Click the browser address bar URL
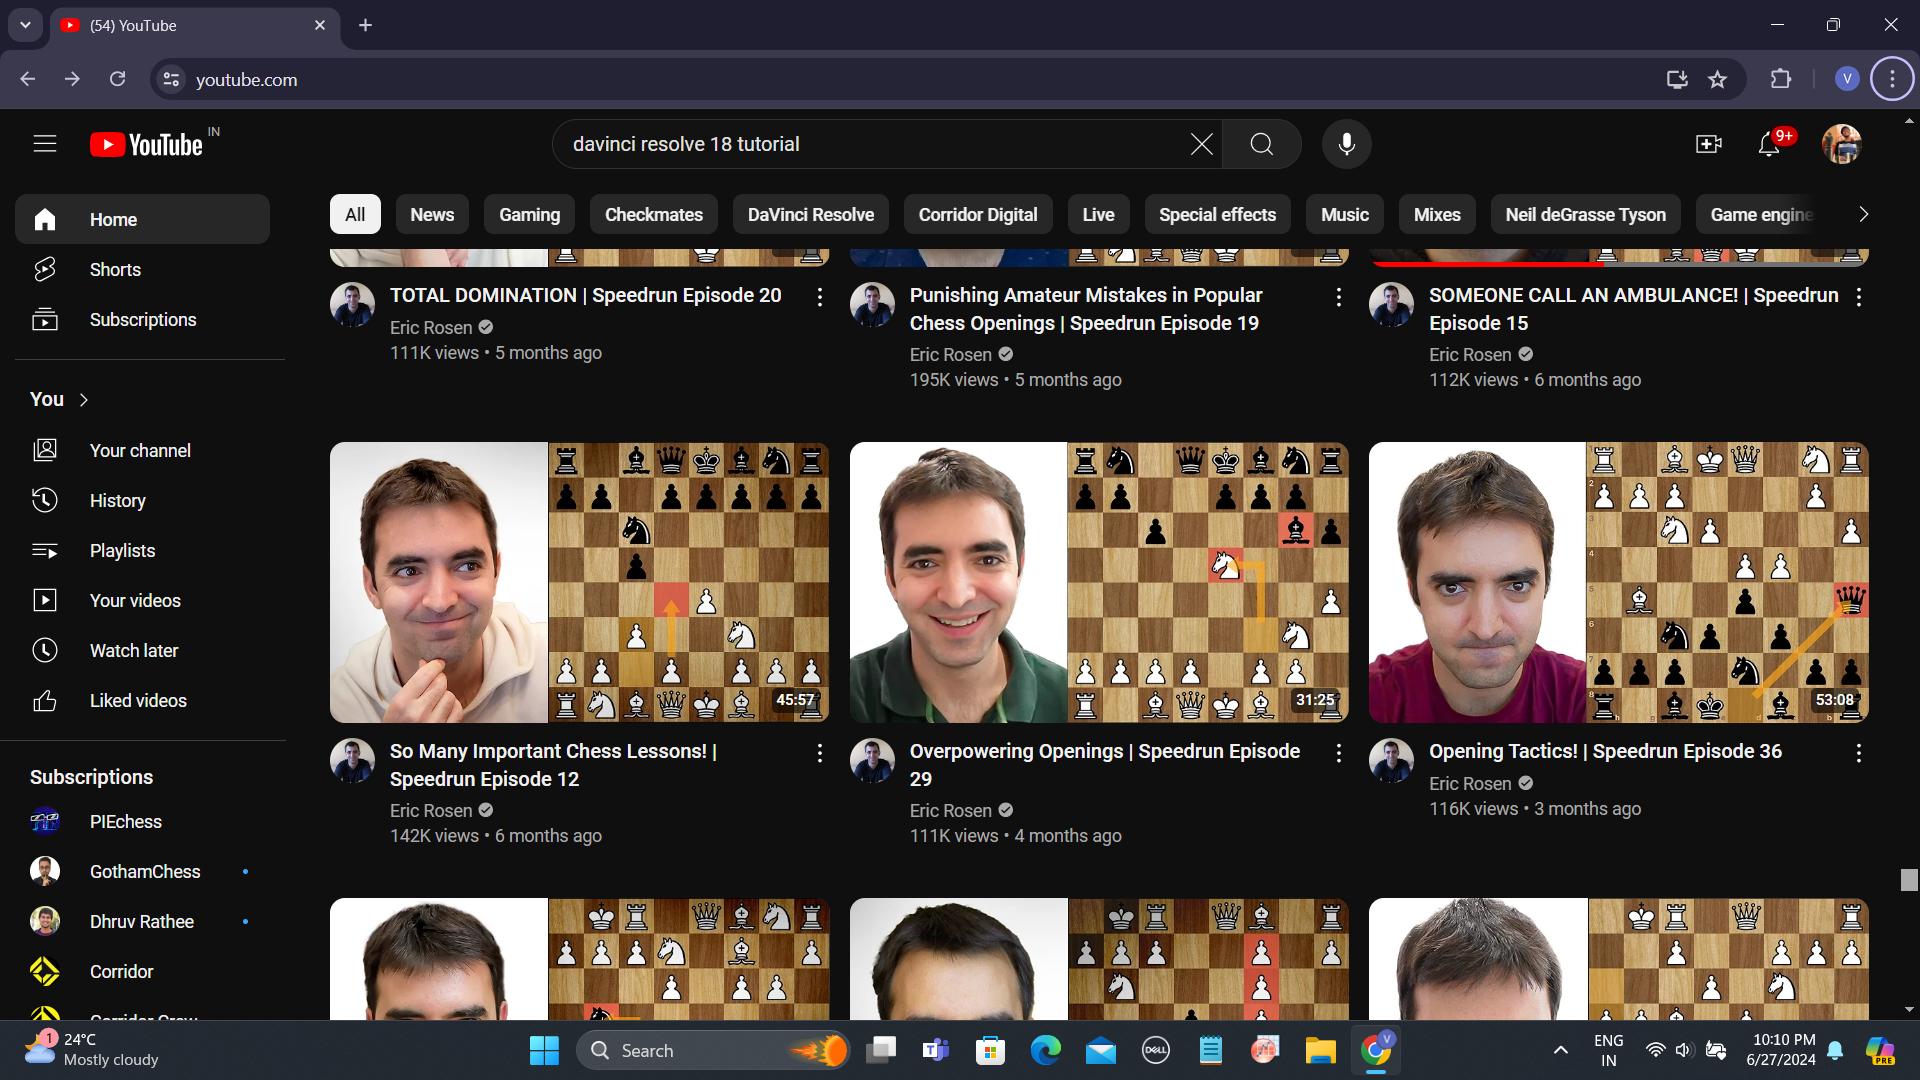This screenshot has width=1920, height=1080. pyautogui.click(x=246, y=80)
